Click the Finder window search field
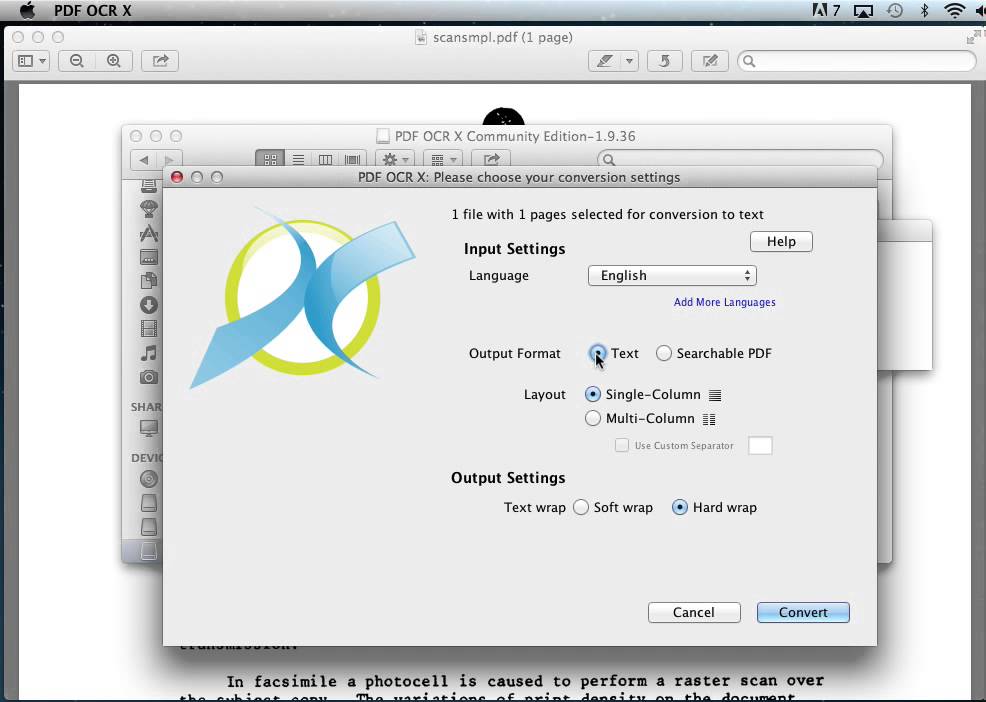This screenshot has width=986, height=702. 740,160
